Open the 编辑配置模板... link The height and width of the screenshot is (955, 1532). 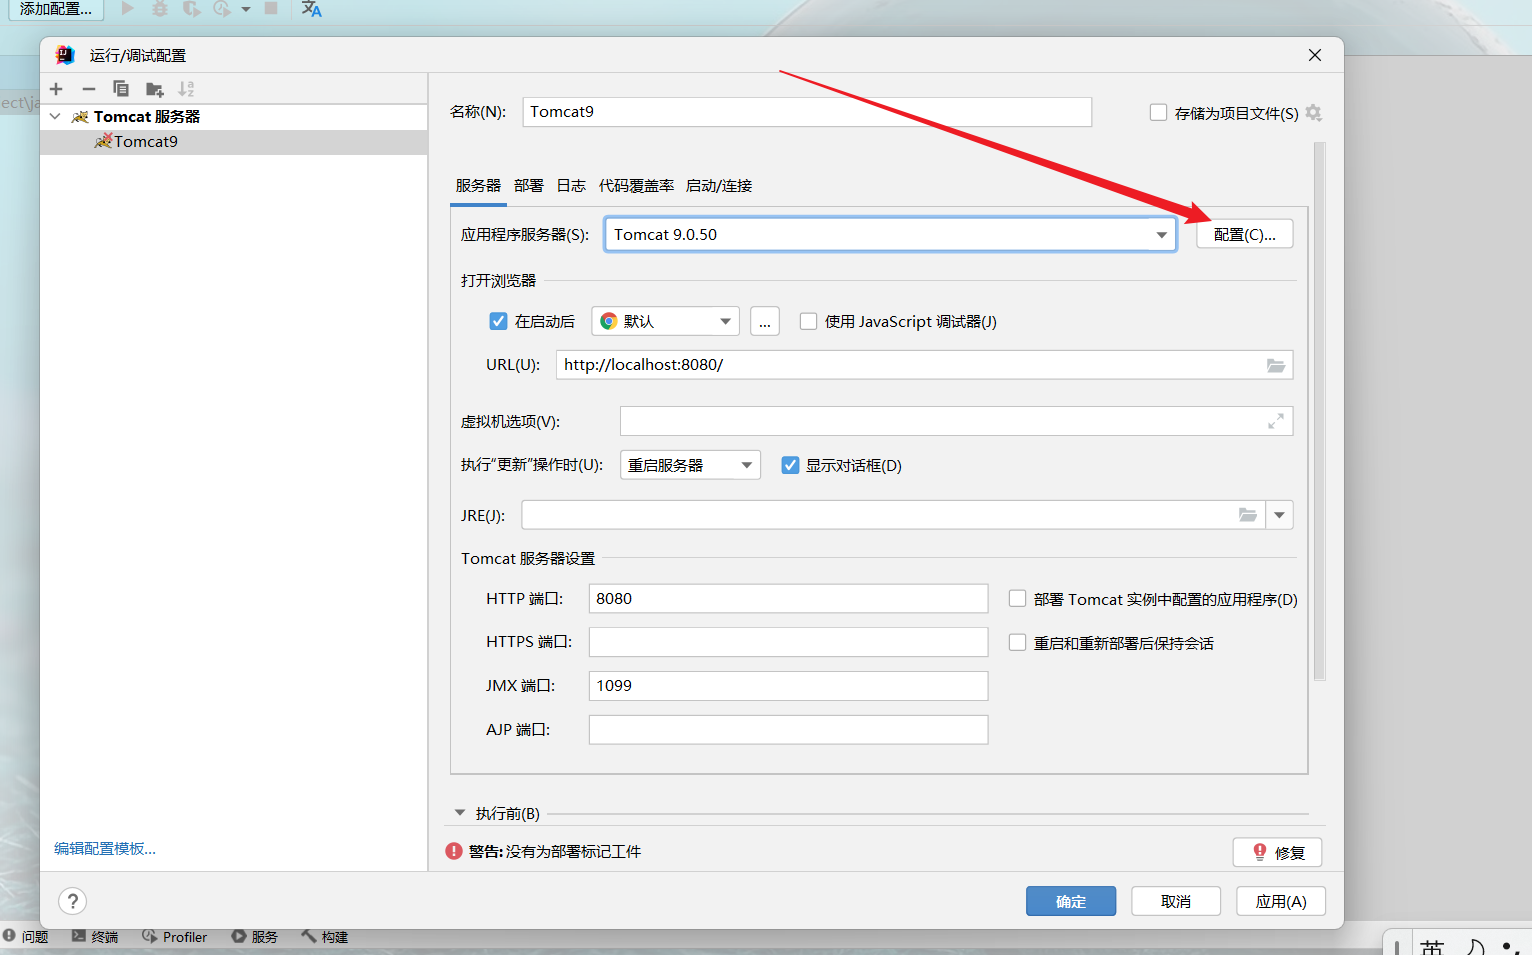[x=105, y=848]
